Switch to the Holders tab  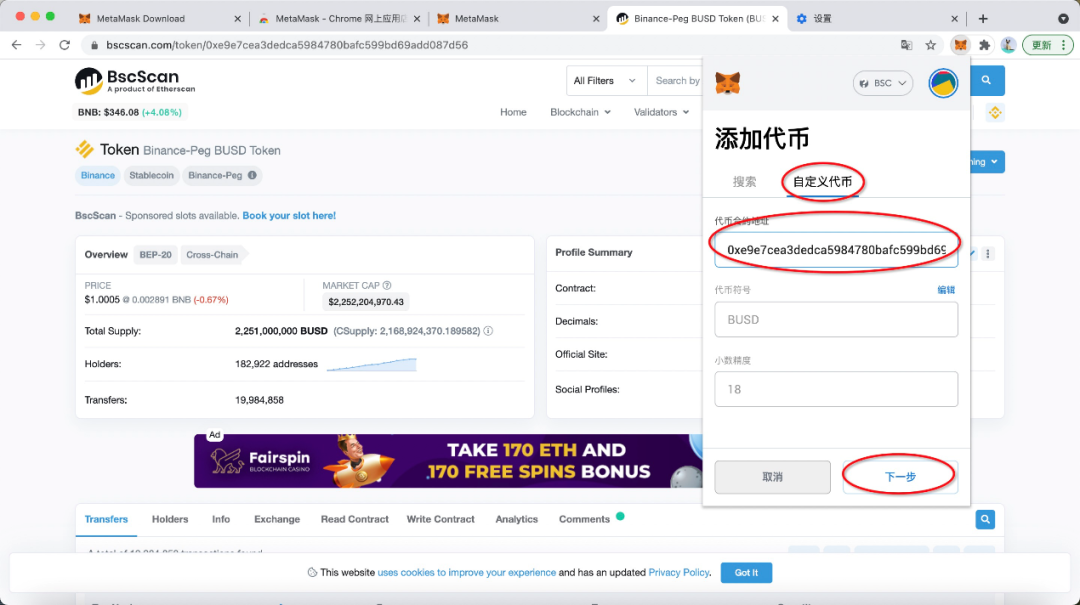(169, 519)
